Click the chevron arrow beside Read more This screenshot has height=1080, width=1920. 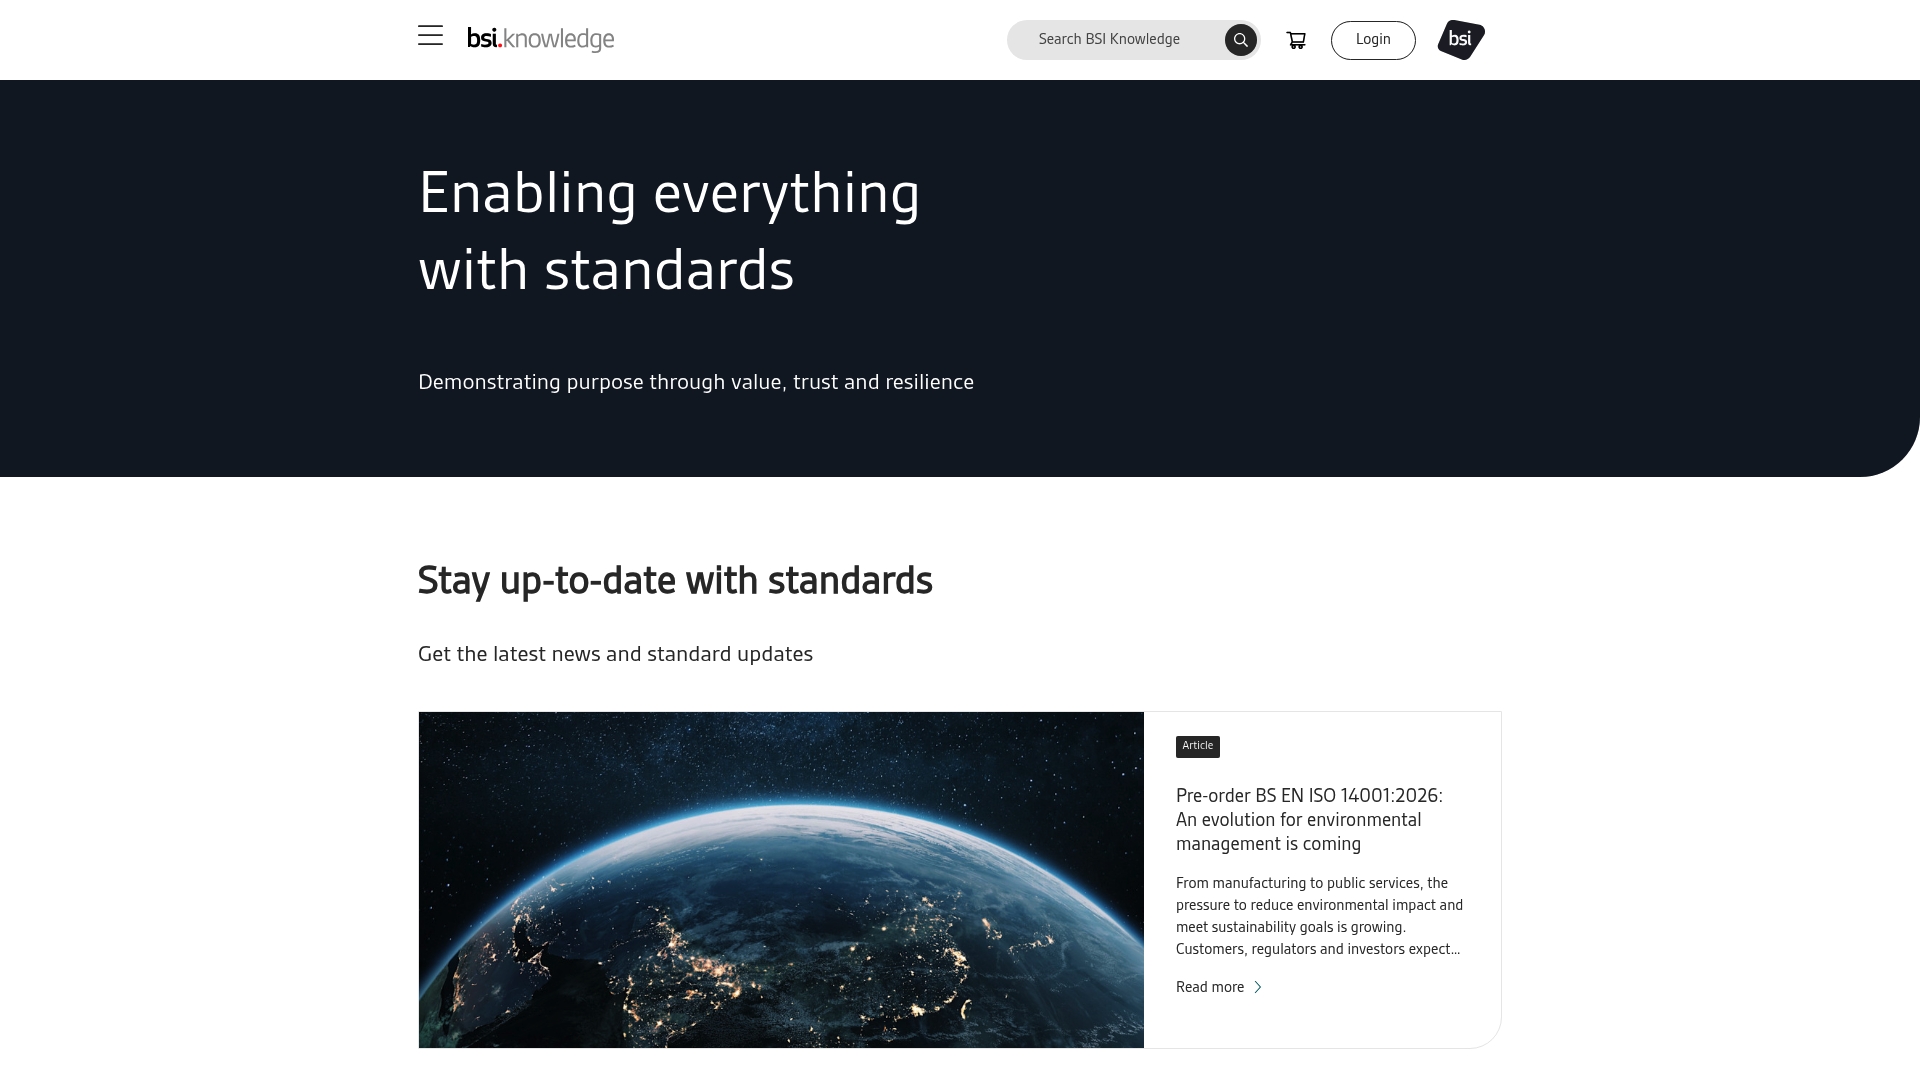click(x=1257, y=987)
